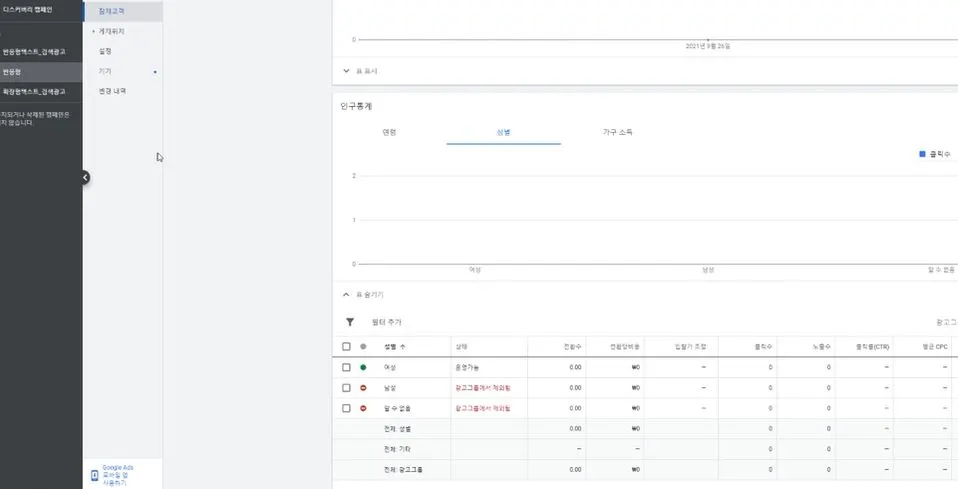Click the 입찰가 조정 cell for 여성

[x=681, y=367]
